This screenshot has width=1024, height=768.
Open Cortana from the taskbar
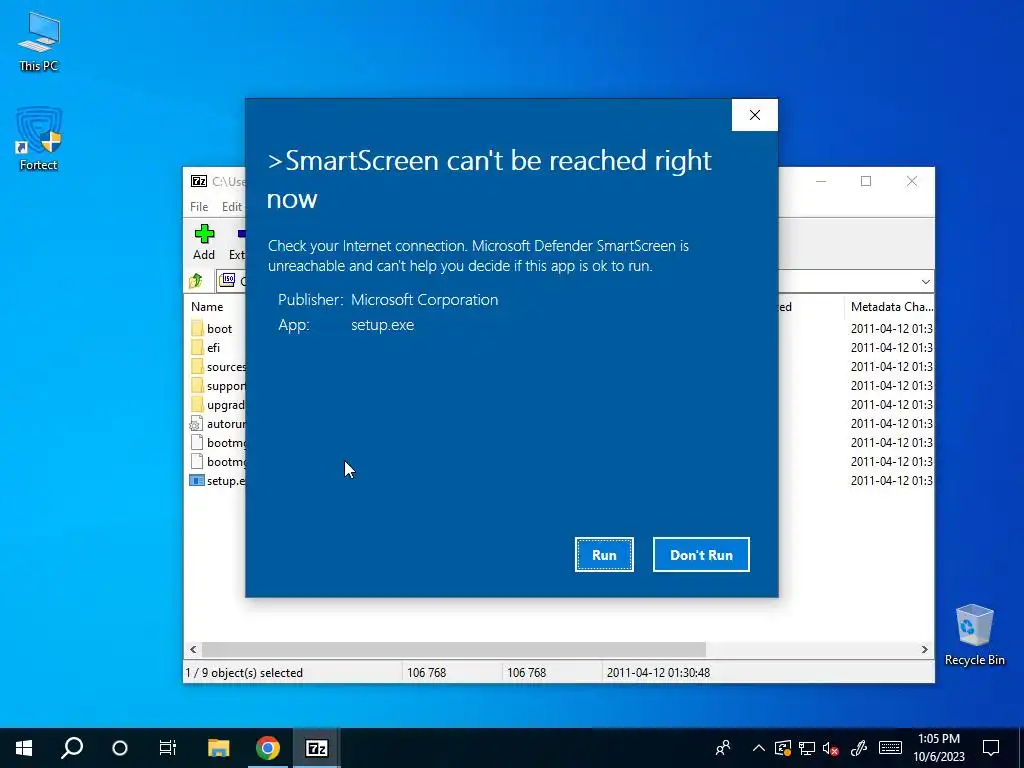(x=120, y=748)
